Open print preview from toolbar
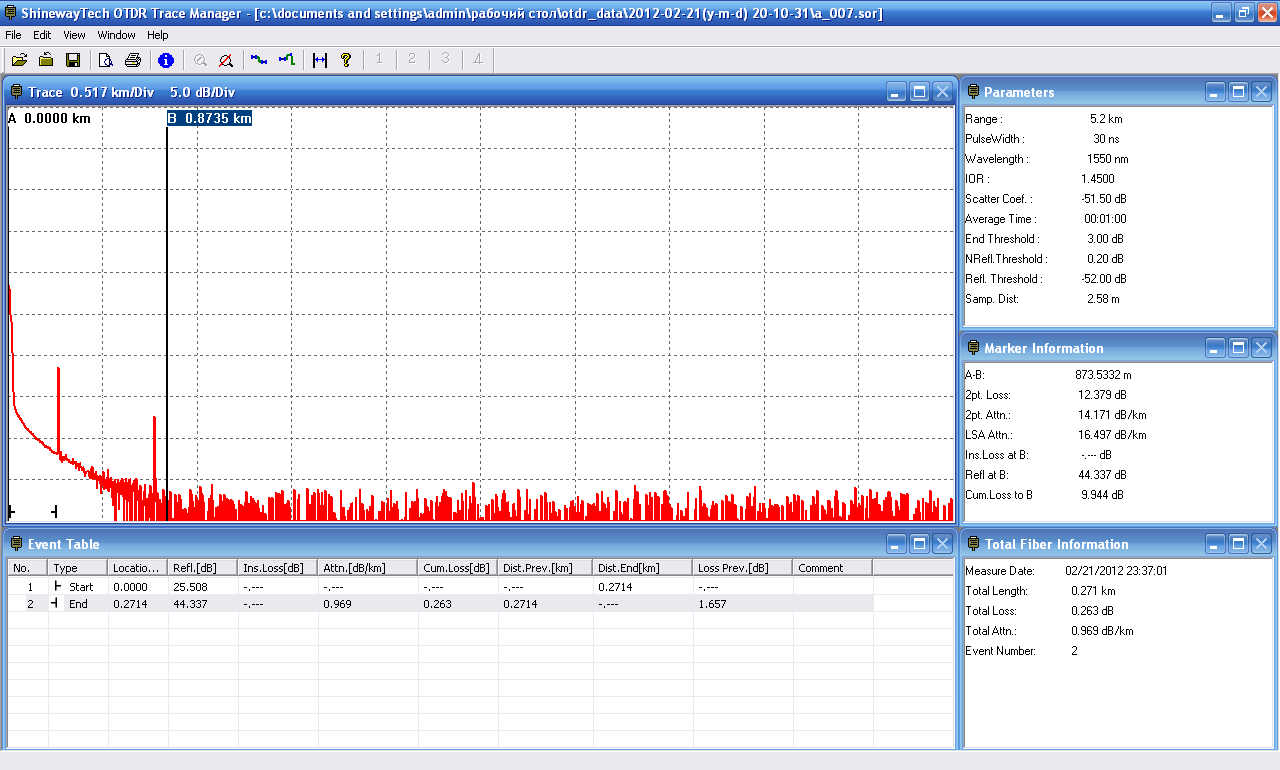The height and width of the screenshot is (770, 1280). pyautogui.click(x=105, y=60)
